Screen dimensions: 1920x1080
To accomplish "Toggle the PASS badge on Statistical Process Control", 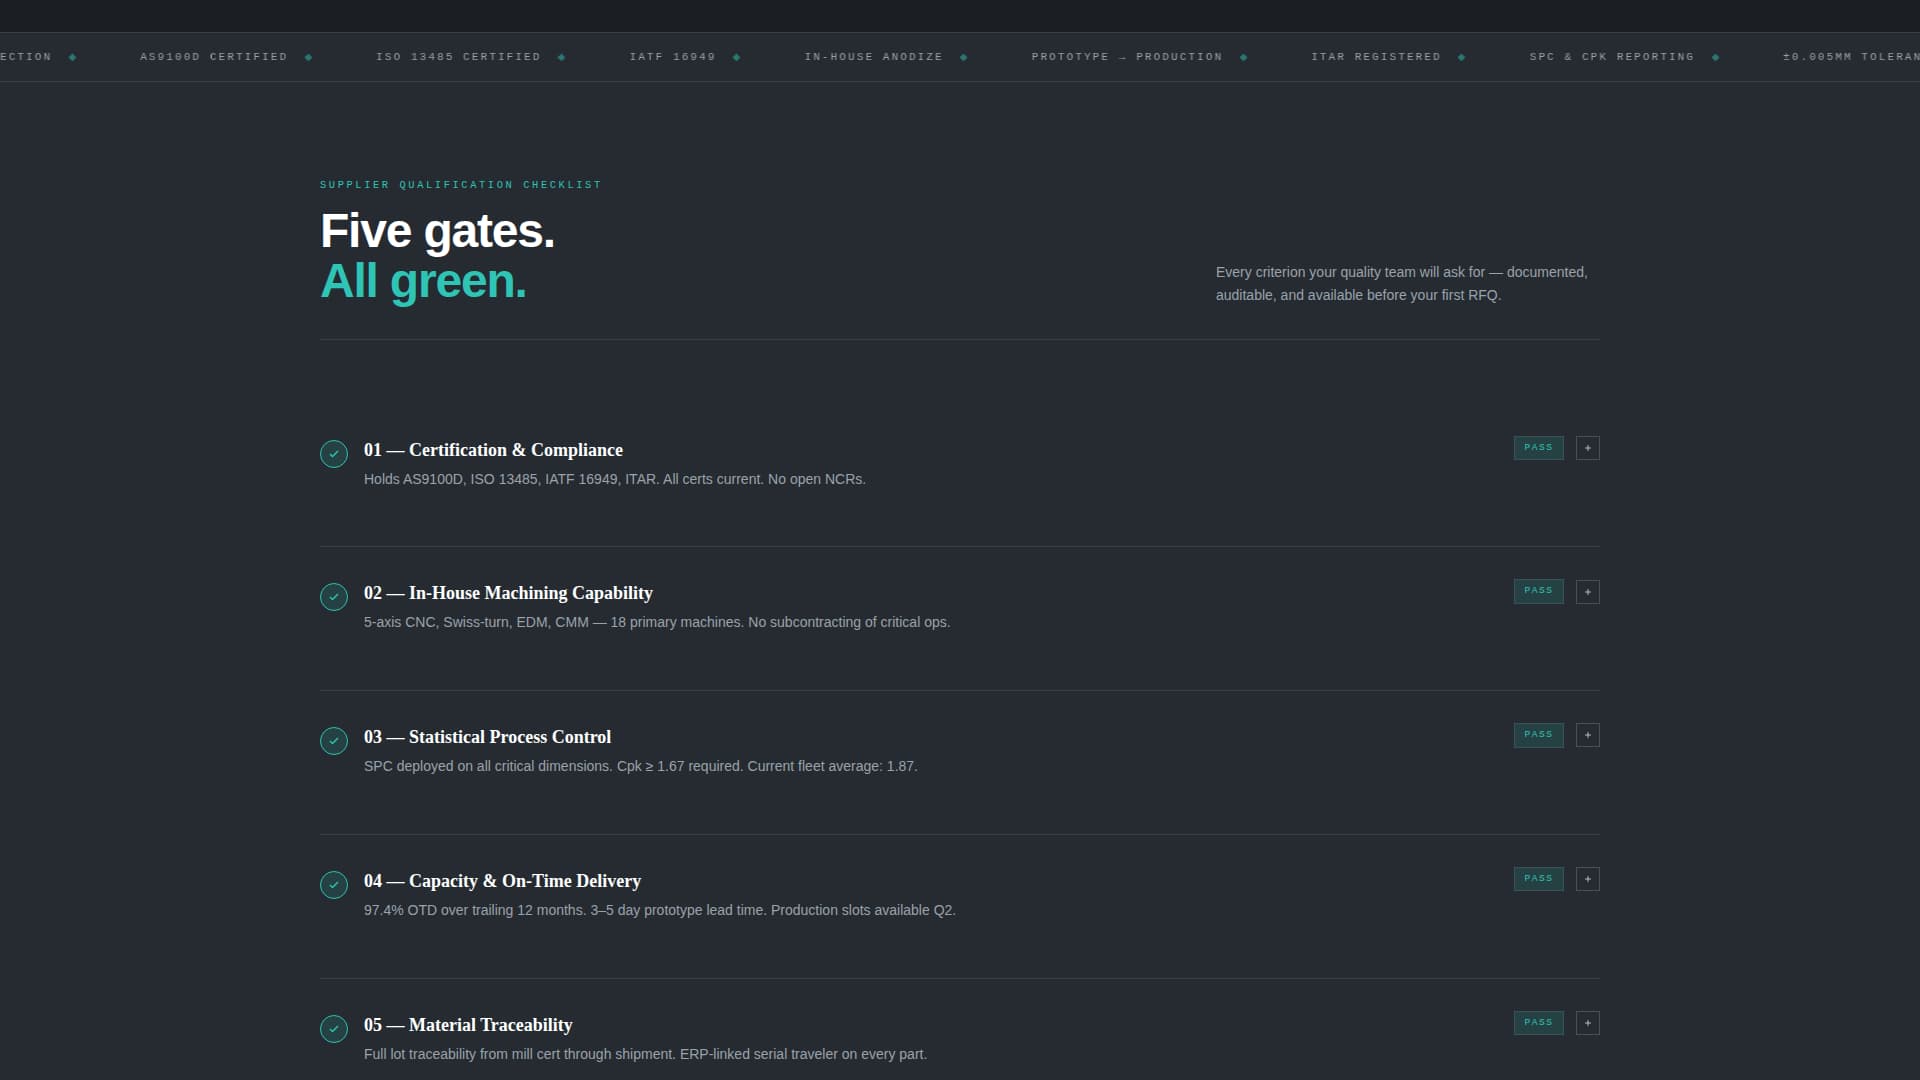I will (x=1538, y=735).
